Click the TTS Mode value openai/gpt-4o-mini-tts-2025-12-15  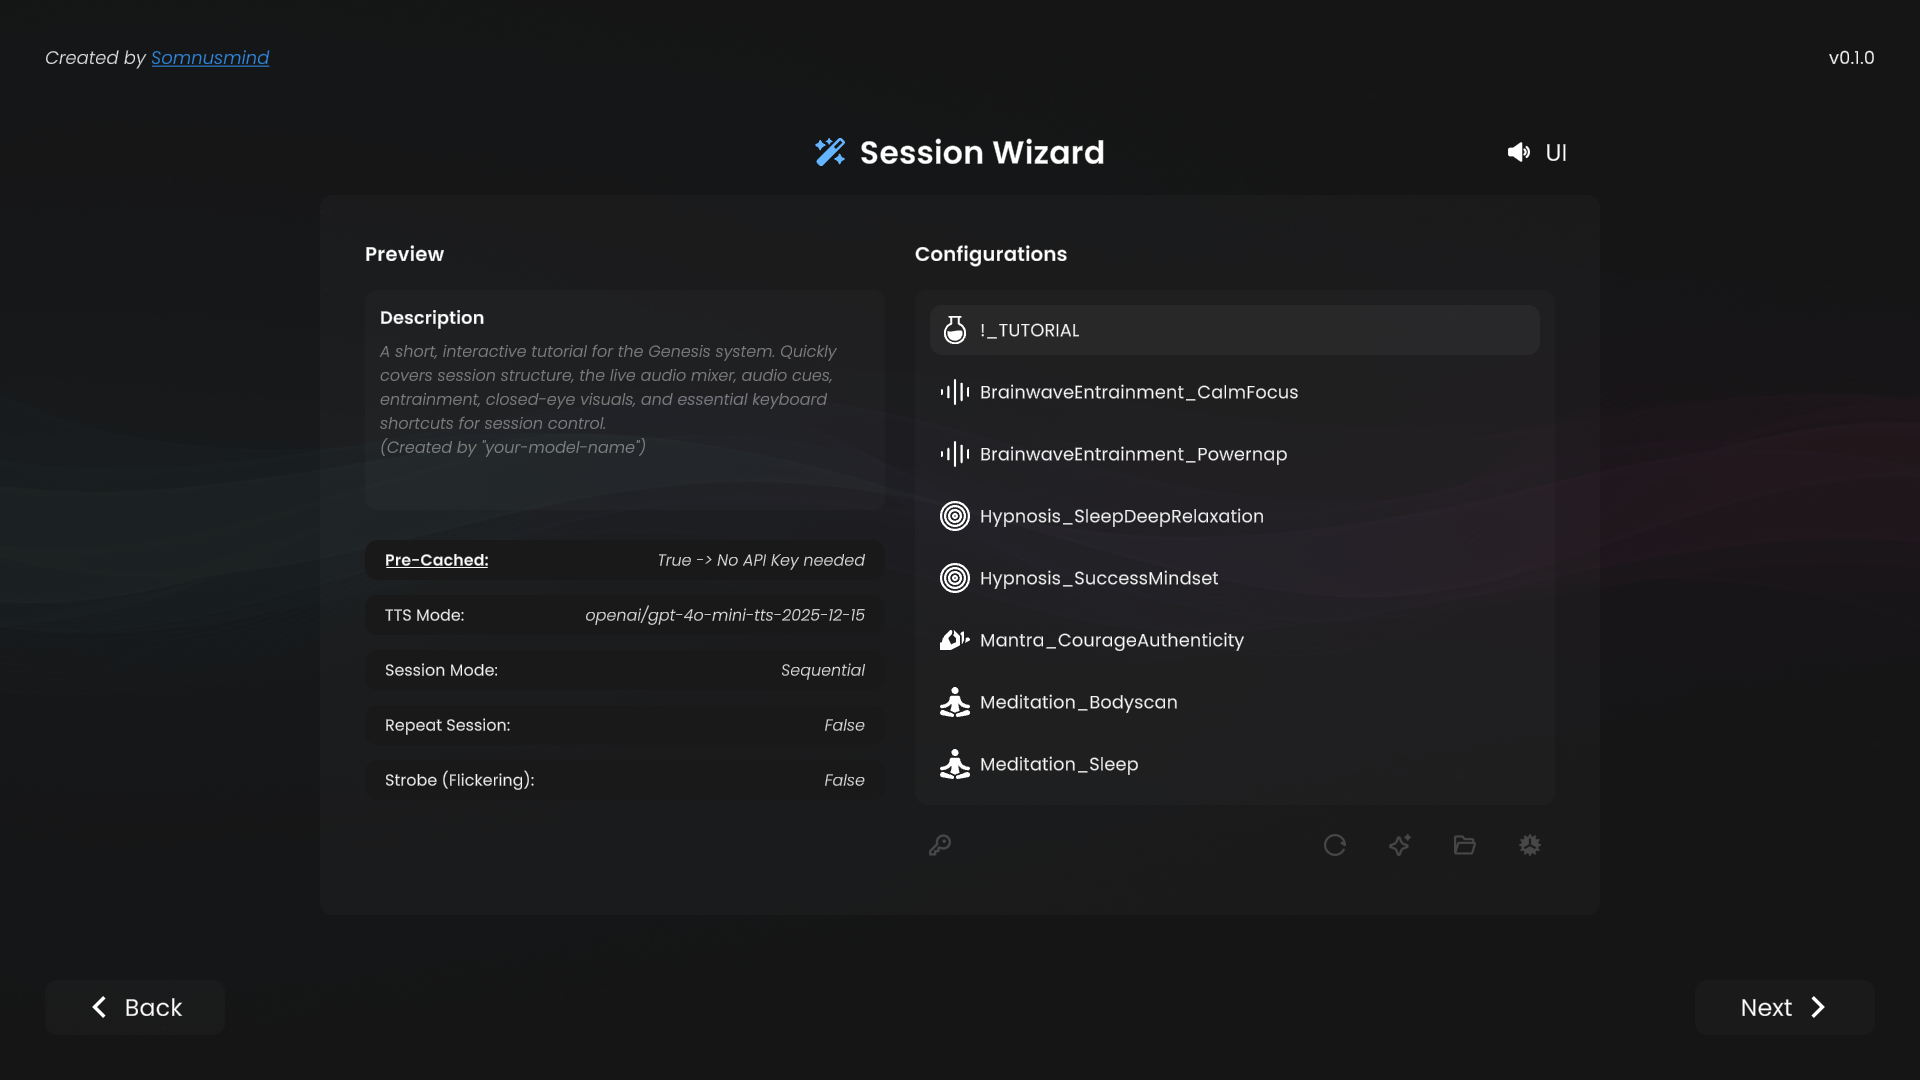tap(725, 615)
